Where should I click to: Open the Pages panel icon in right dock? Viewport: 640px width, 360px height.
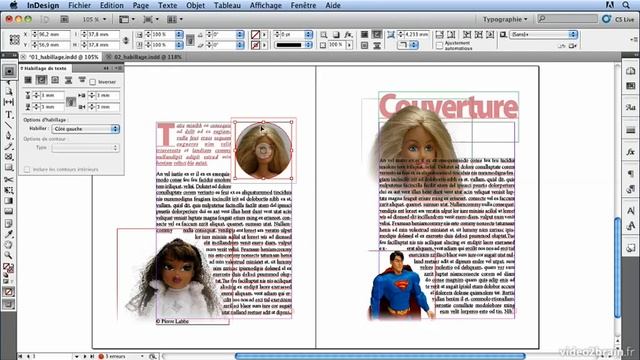click(x=630, y=71)
